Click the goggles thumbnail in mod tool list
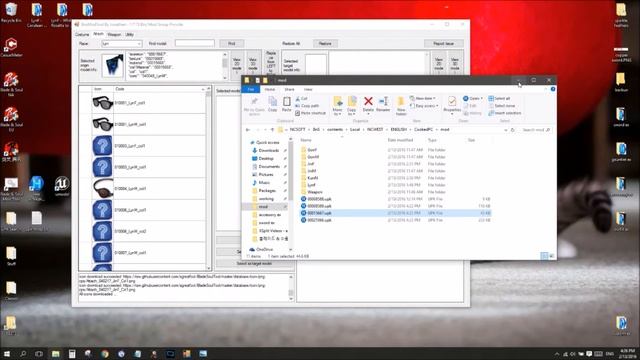The height and width of the screenshot is (360, 640). pos(102,189)
